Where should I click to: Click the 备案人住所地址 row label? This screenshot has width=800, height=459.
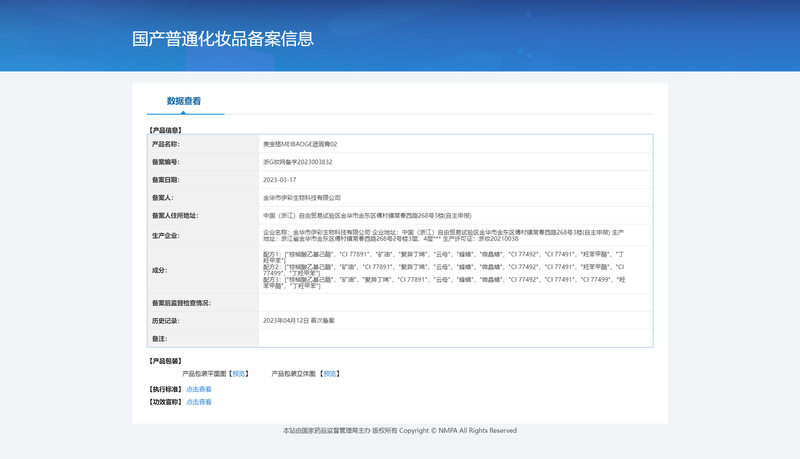point(175,216)
